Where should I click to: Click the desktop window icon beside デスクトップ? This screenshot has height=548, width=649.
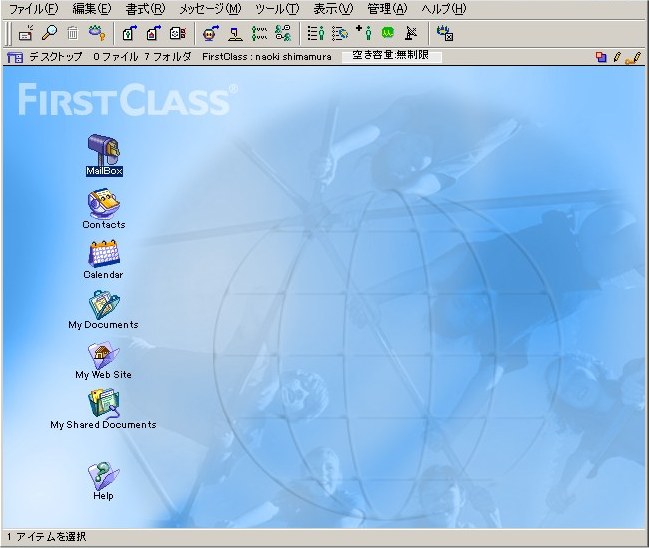(x=15, y=57)
